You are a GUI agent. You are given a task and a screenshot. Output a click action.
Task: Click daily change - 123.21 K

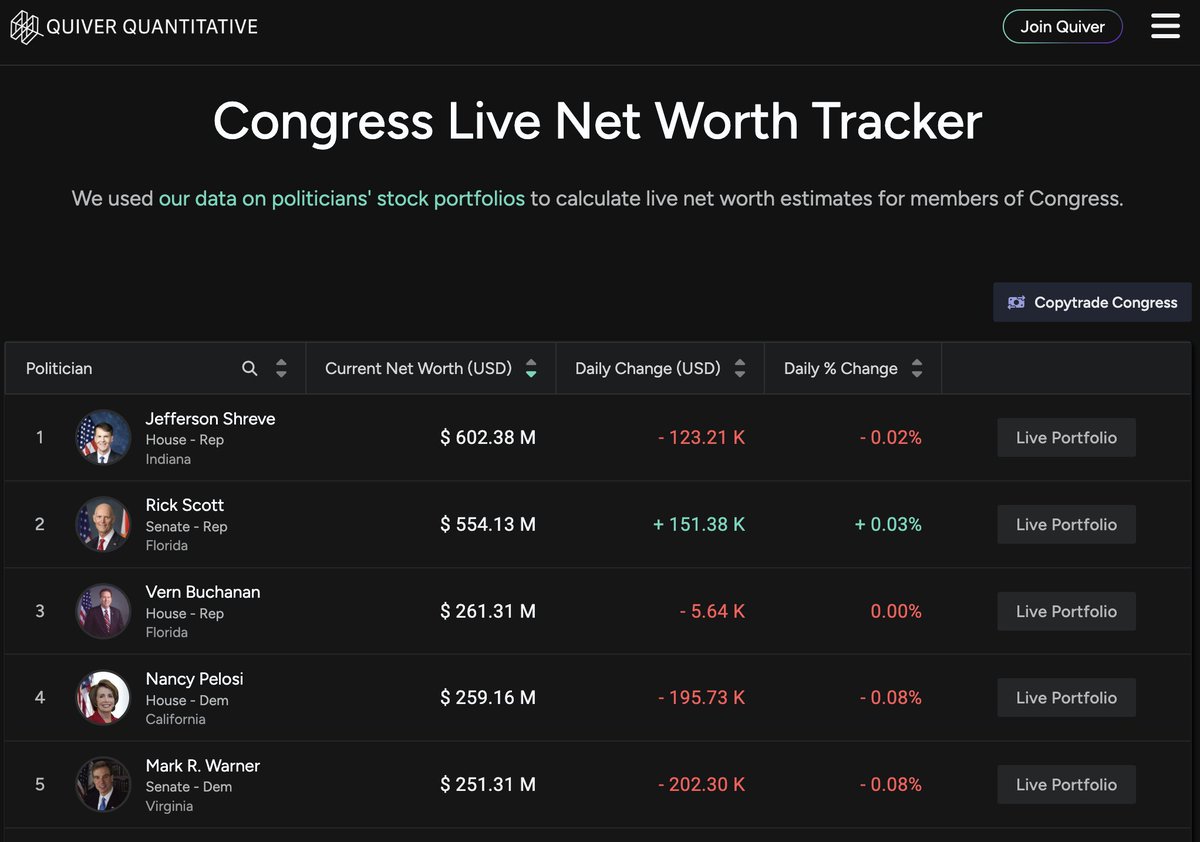pyautogui.click(x=701, y=437)
